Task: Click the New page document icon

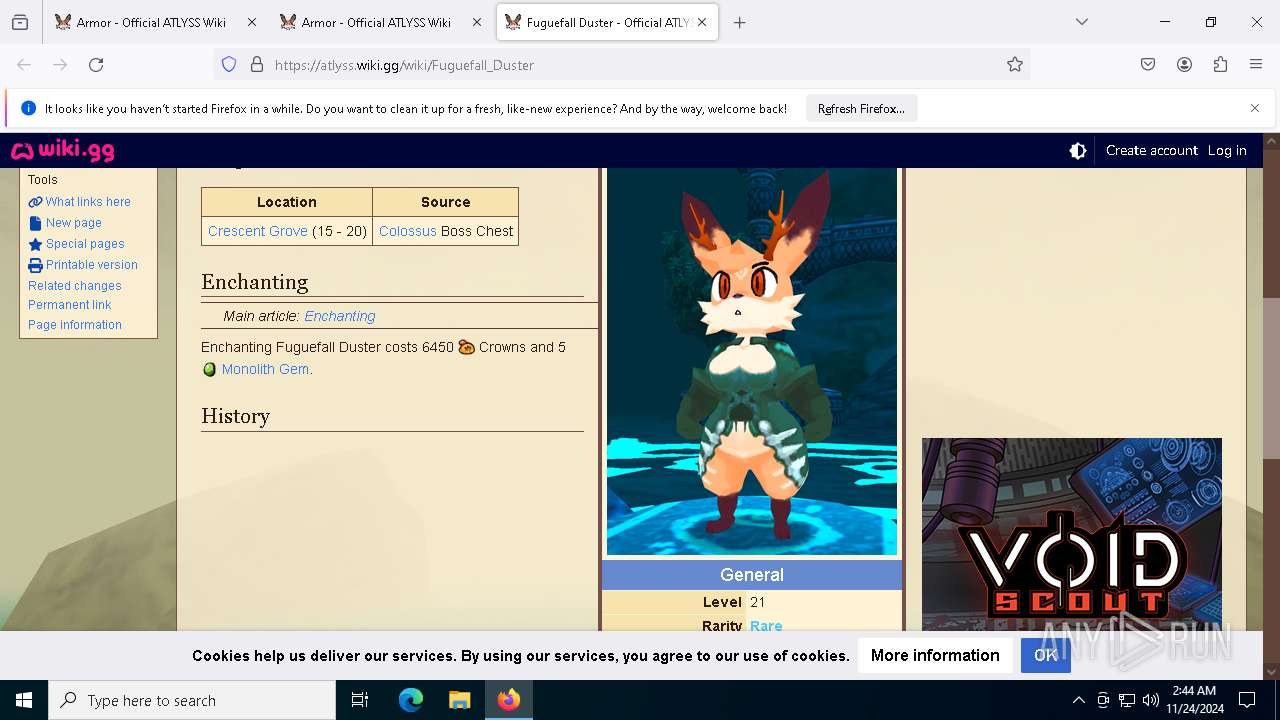Action: (x=35, y=223)
